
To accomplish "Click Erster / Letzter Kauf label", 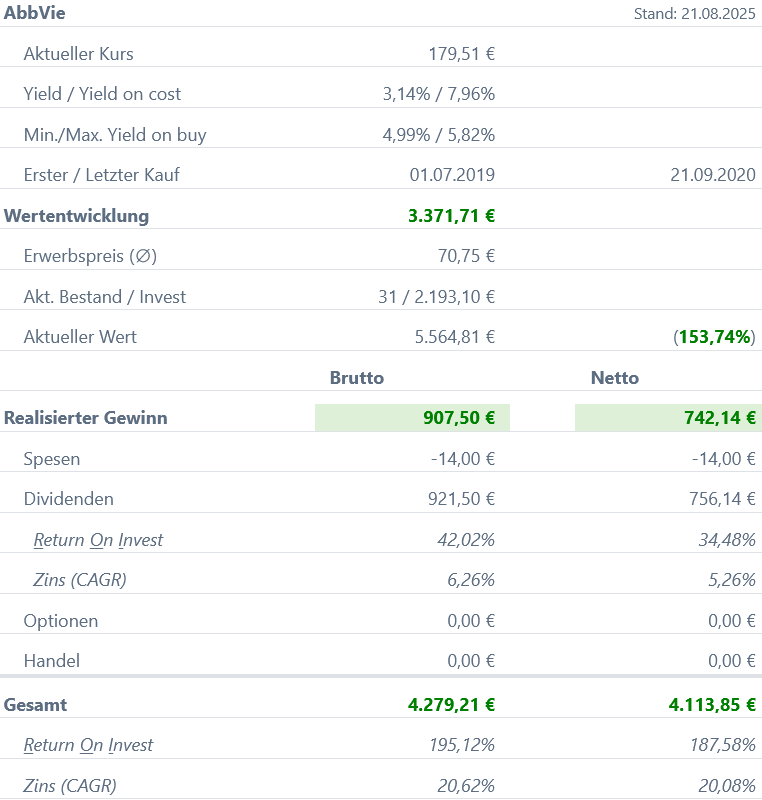I will [x=101, y=174].
